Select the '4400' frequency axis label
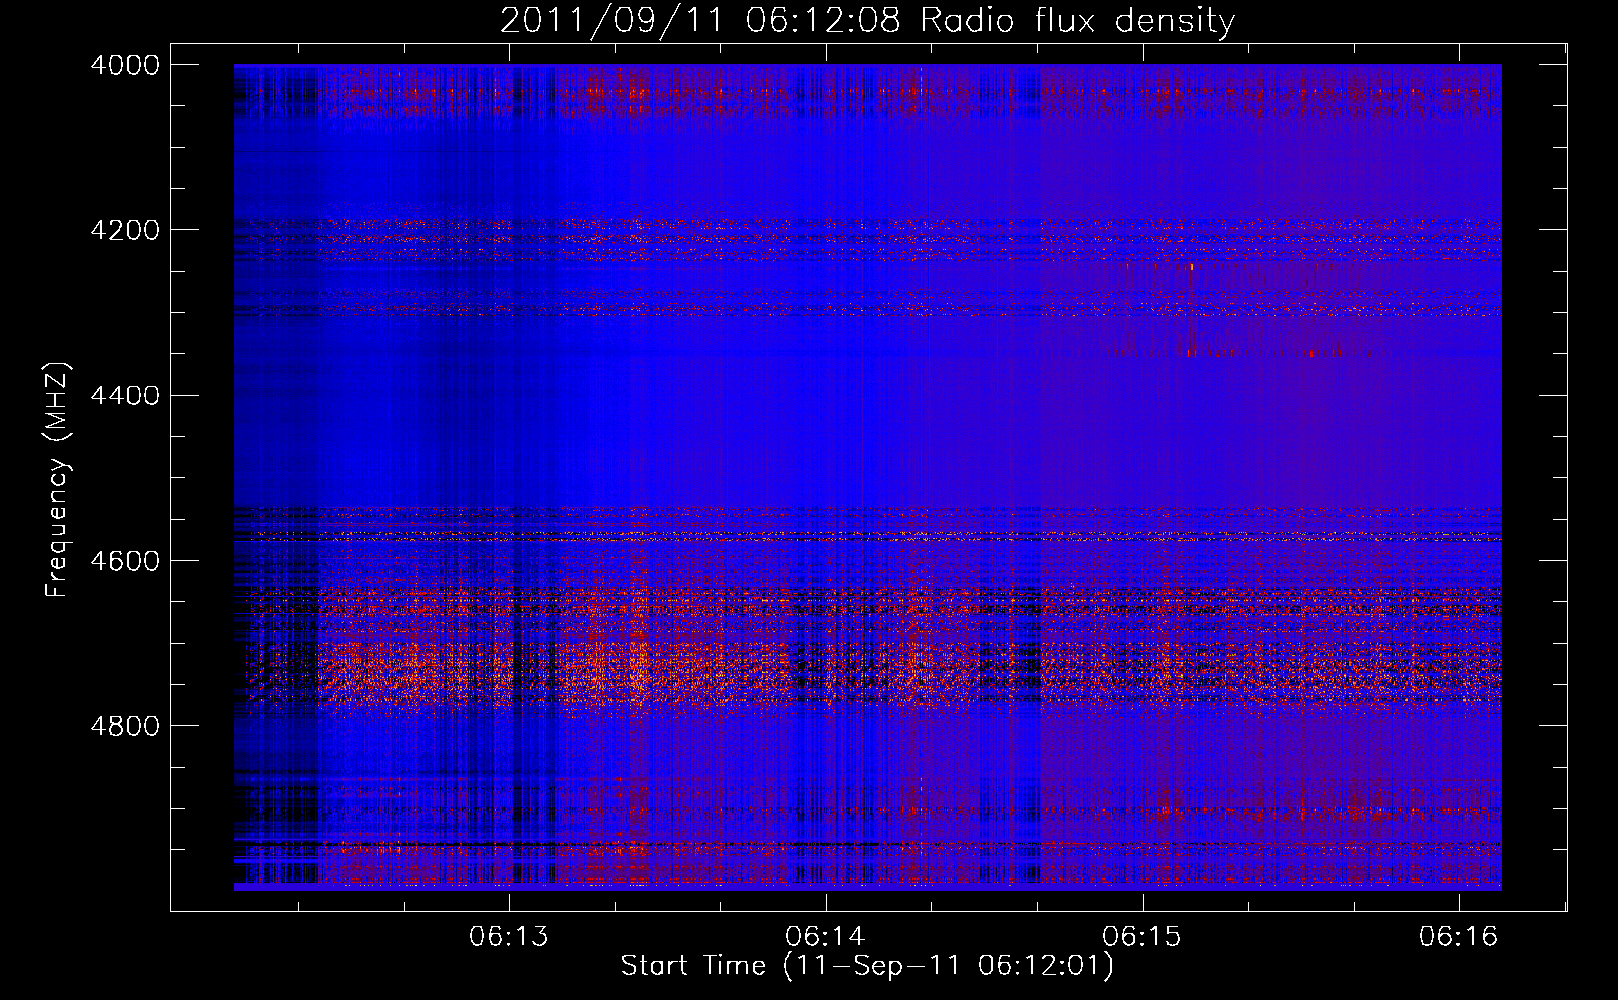Screen dimensions: 1618x1000 click(124, 395)
